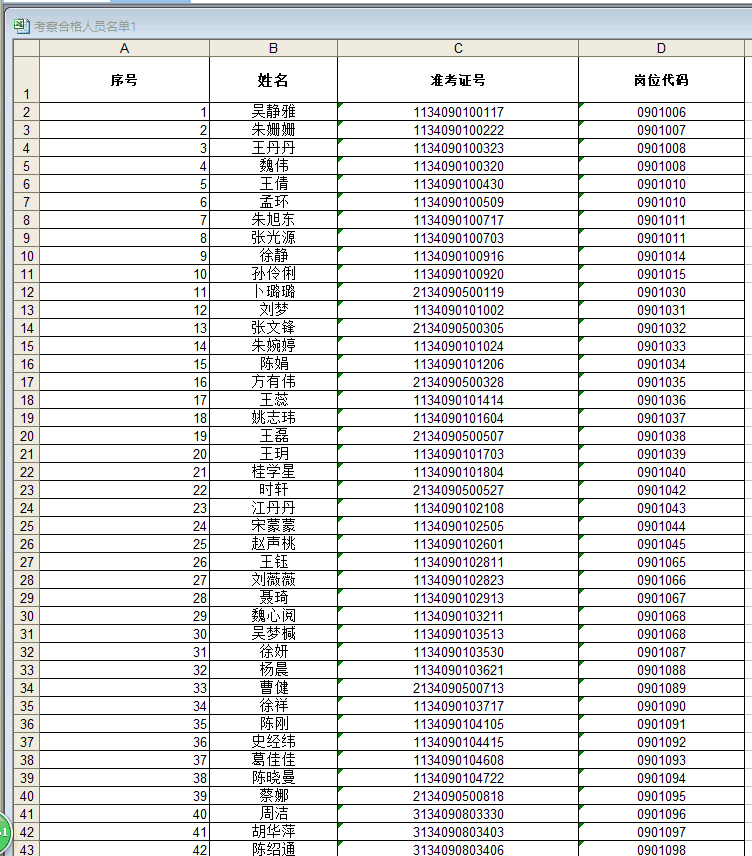
Task: Select row 30 header
Action: [26, 616]
